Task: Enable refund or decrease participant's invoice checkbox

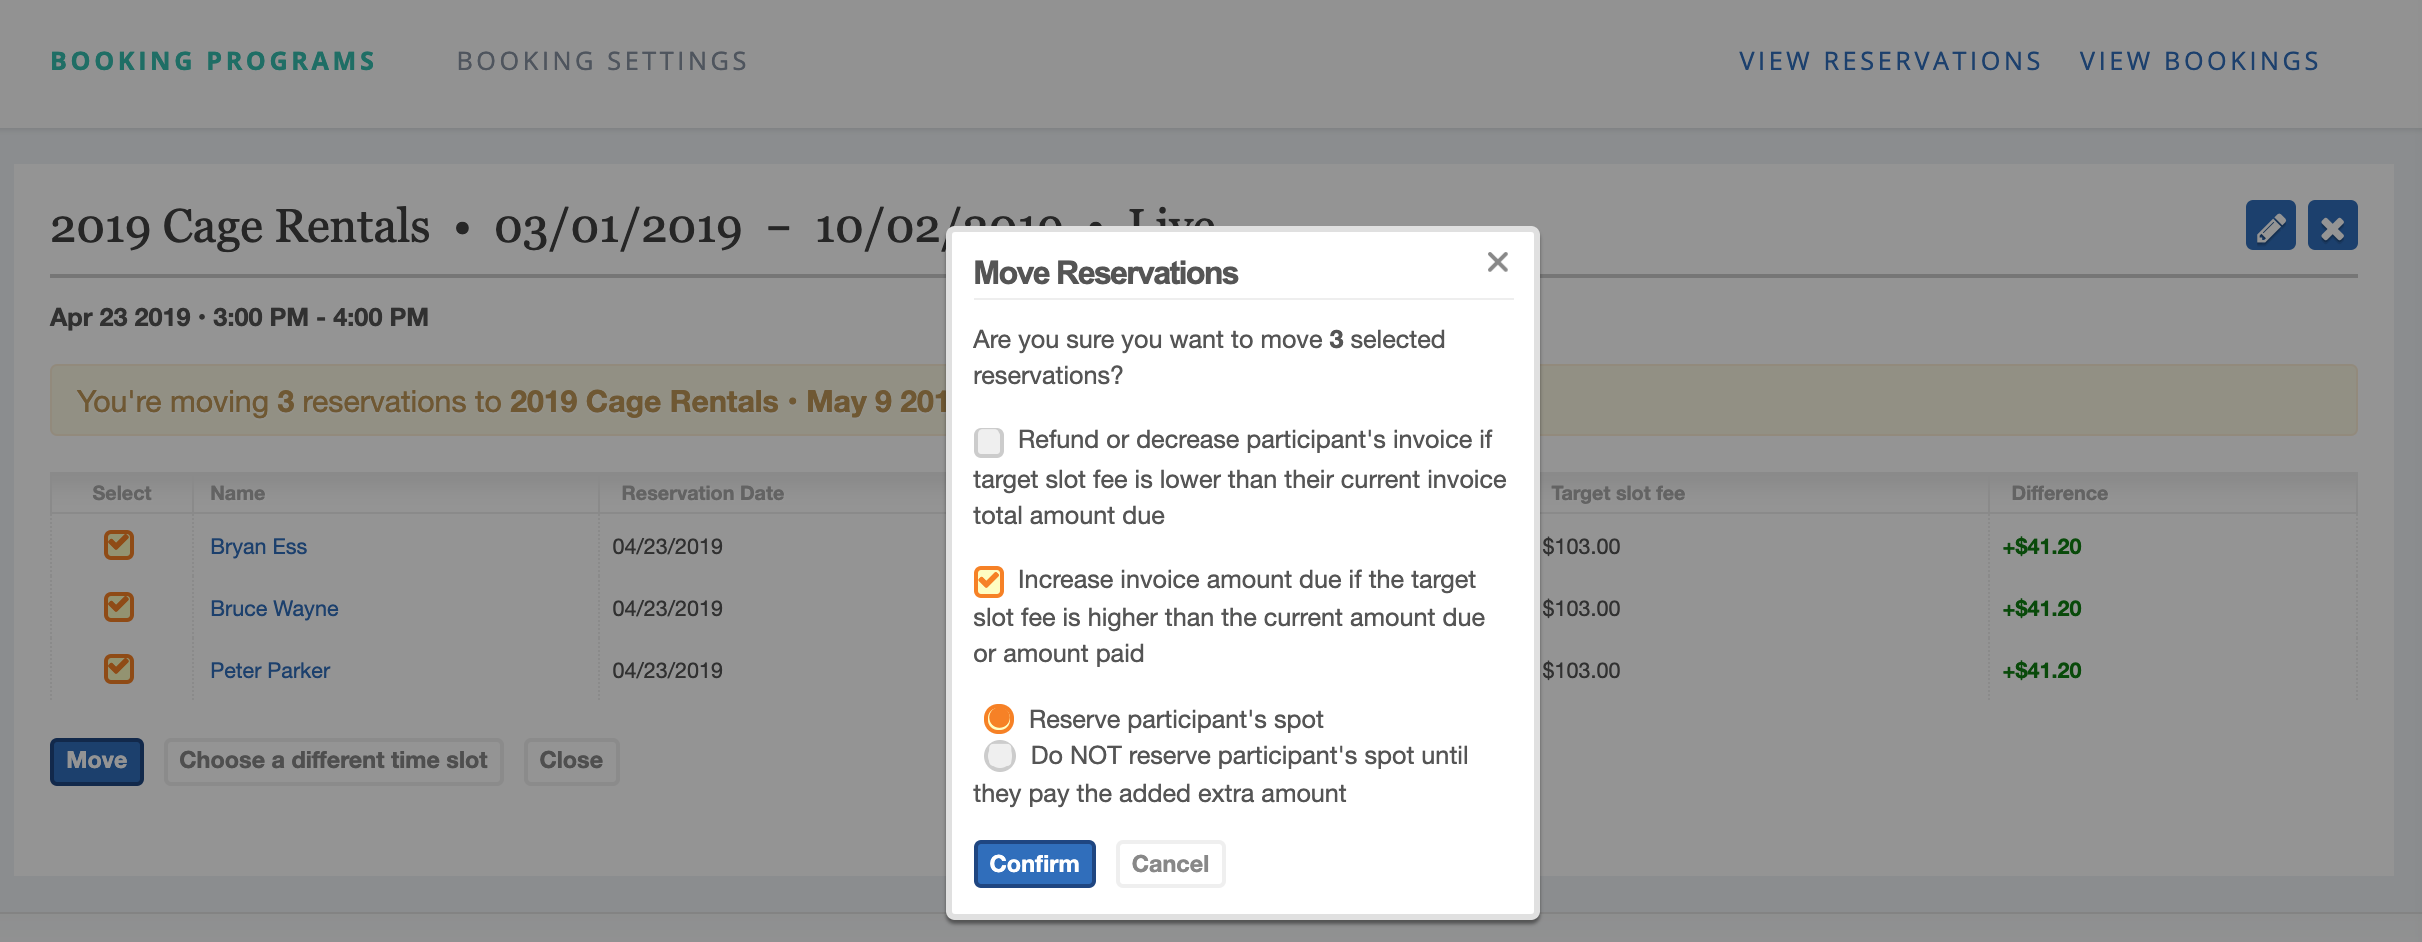Action: tap(989, 441)
